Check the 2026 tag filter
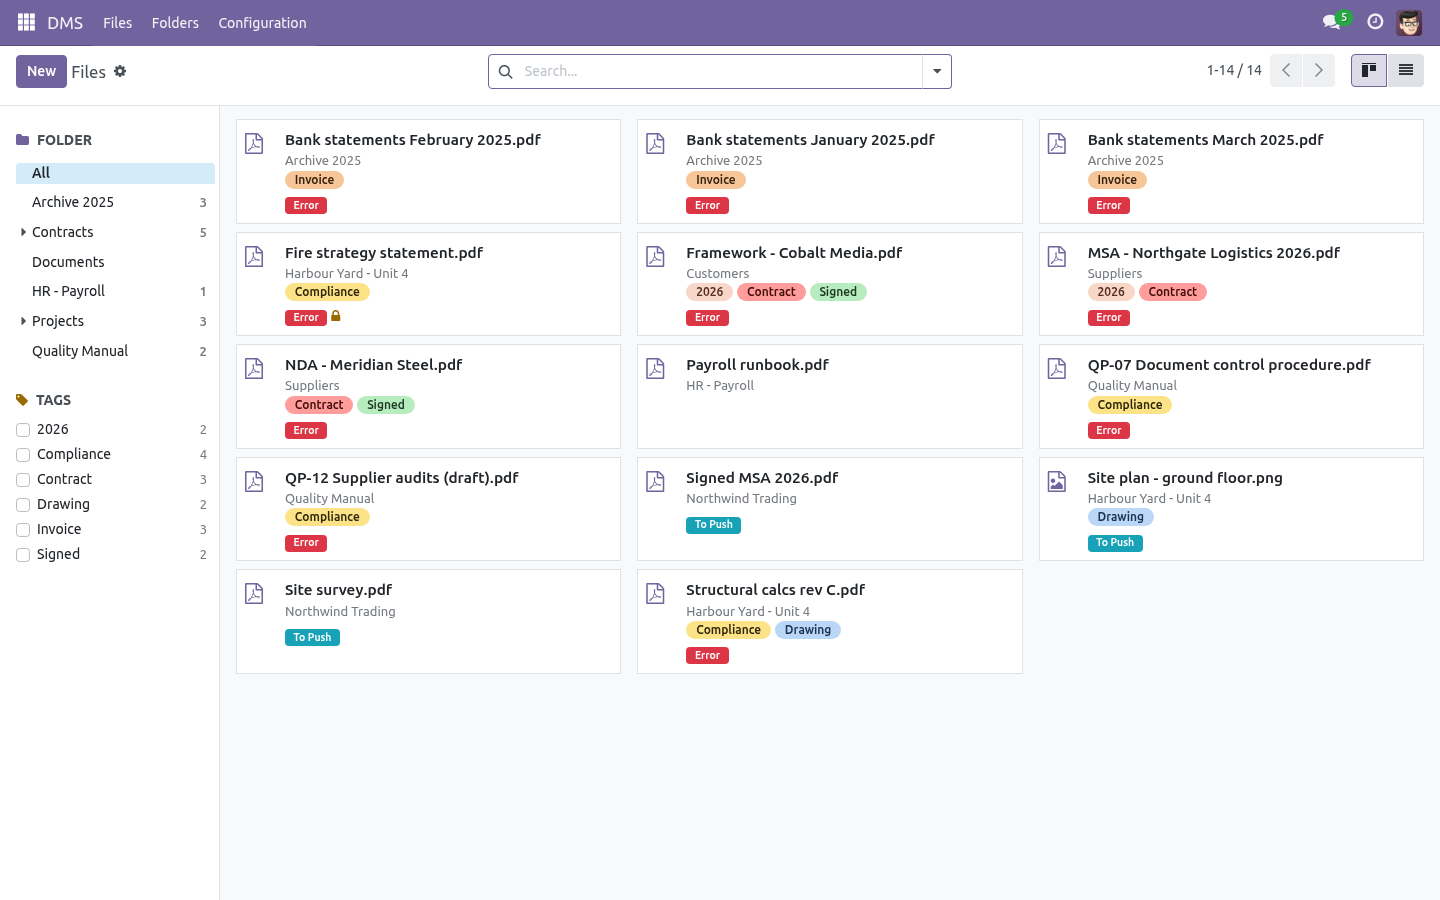The width and height of the screenshot is (1440, 900). [x=23, y=430]
